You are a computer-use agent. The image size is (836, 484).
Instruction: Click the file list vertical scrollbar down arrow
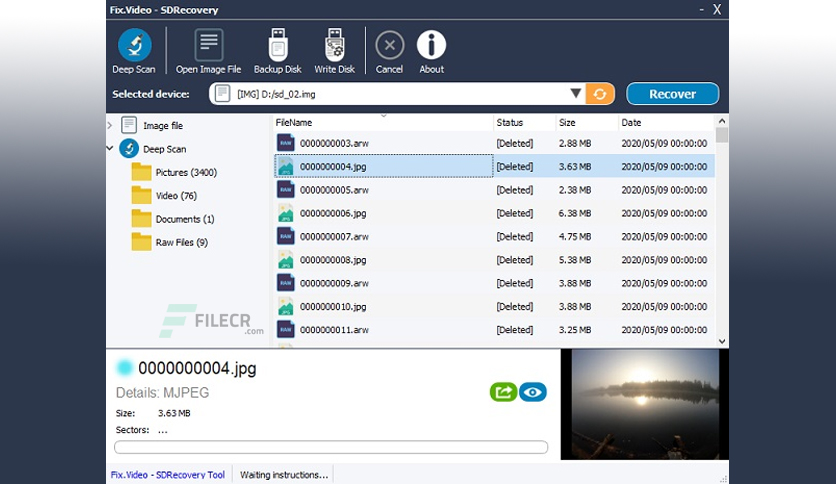[x=722, y=341]
